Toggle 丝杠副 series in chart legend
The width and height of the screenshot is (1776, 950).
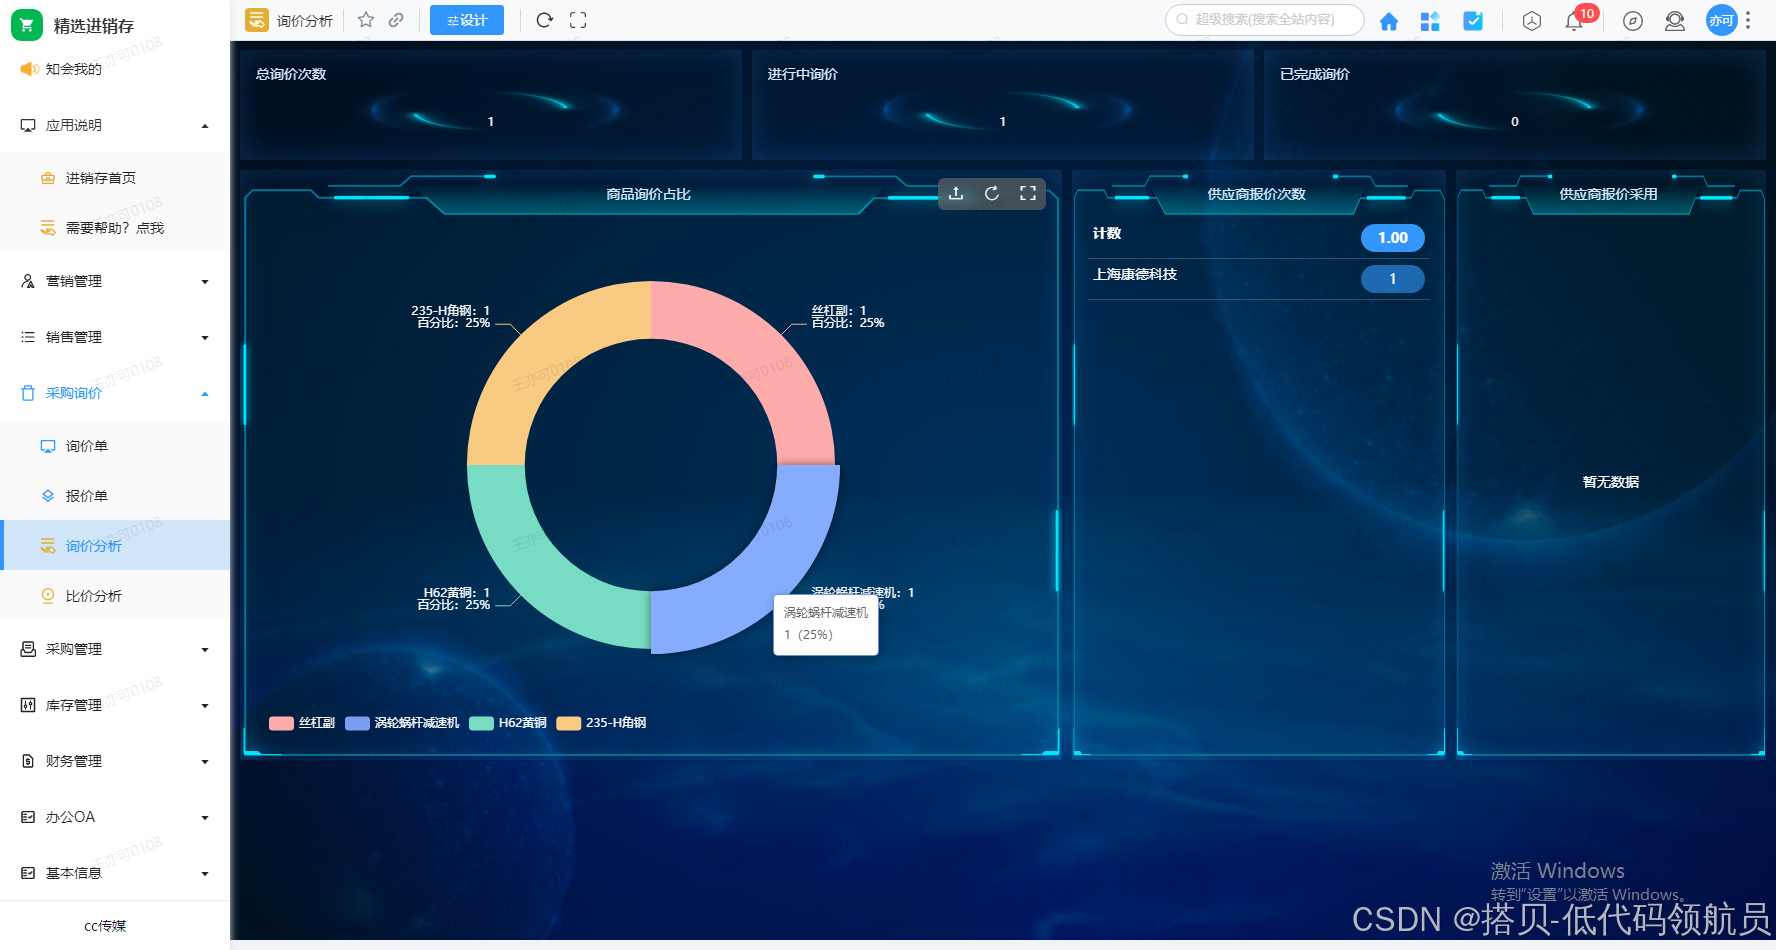tap(302, 722)
